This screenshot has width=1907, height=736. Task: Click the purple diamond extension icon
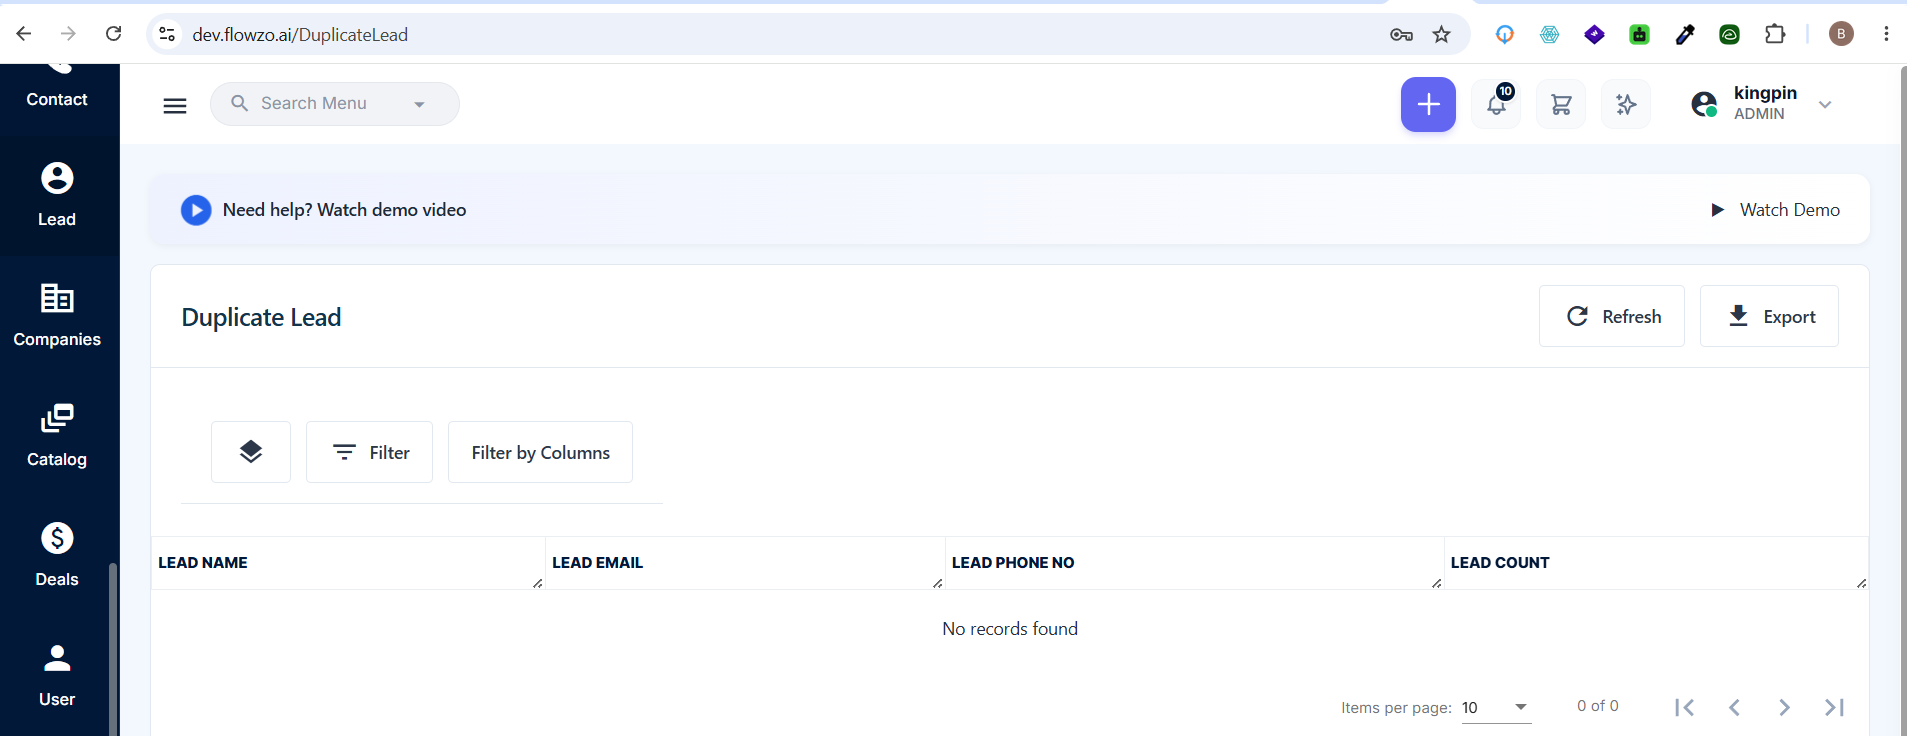(1595, 35)
